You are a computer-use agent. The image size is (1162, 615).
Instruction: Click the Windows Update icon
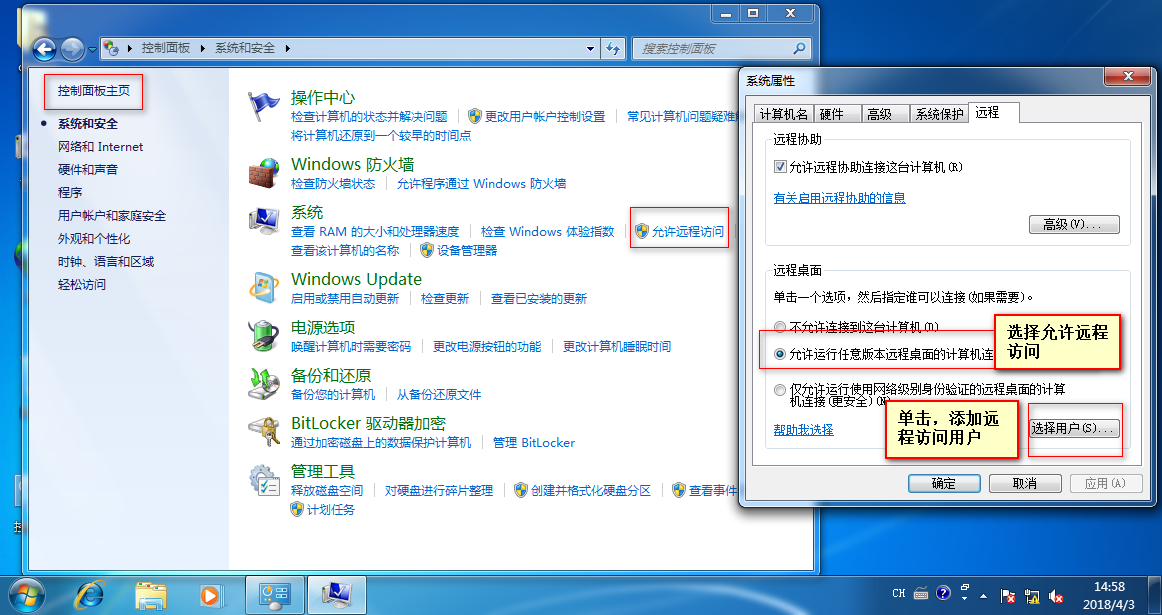pos(263,287)
